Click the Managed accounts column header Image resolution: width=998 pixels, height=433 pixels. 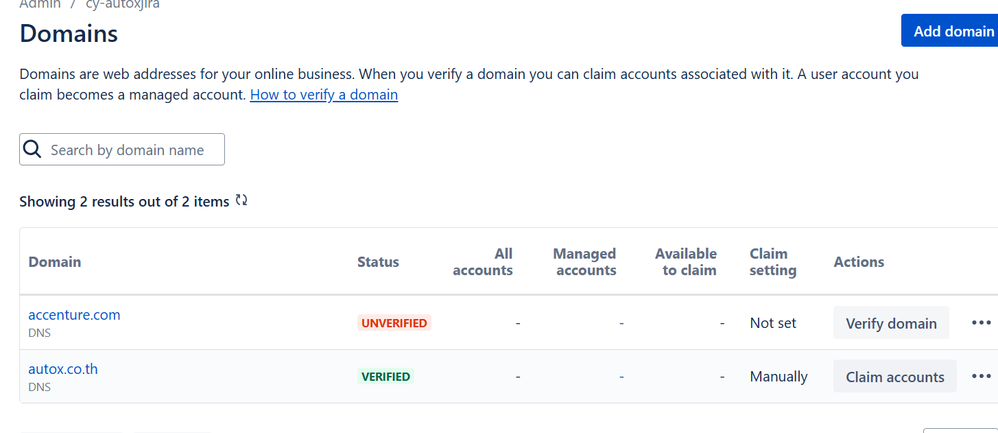pos(584,262)
